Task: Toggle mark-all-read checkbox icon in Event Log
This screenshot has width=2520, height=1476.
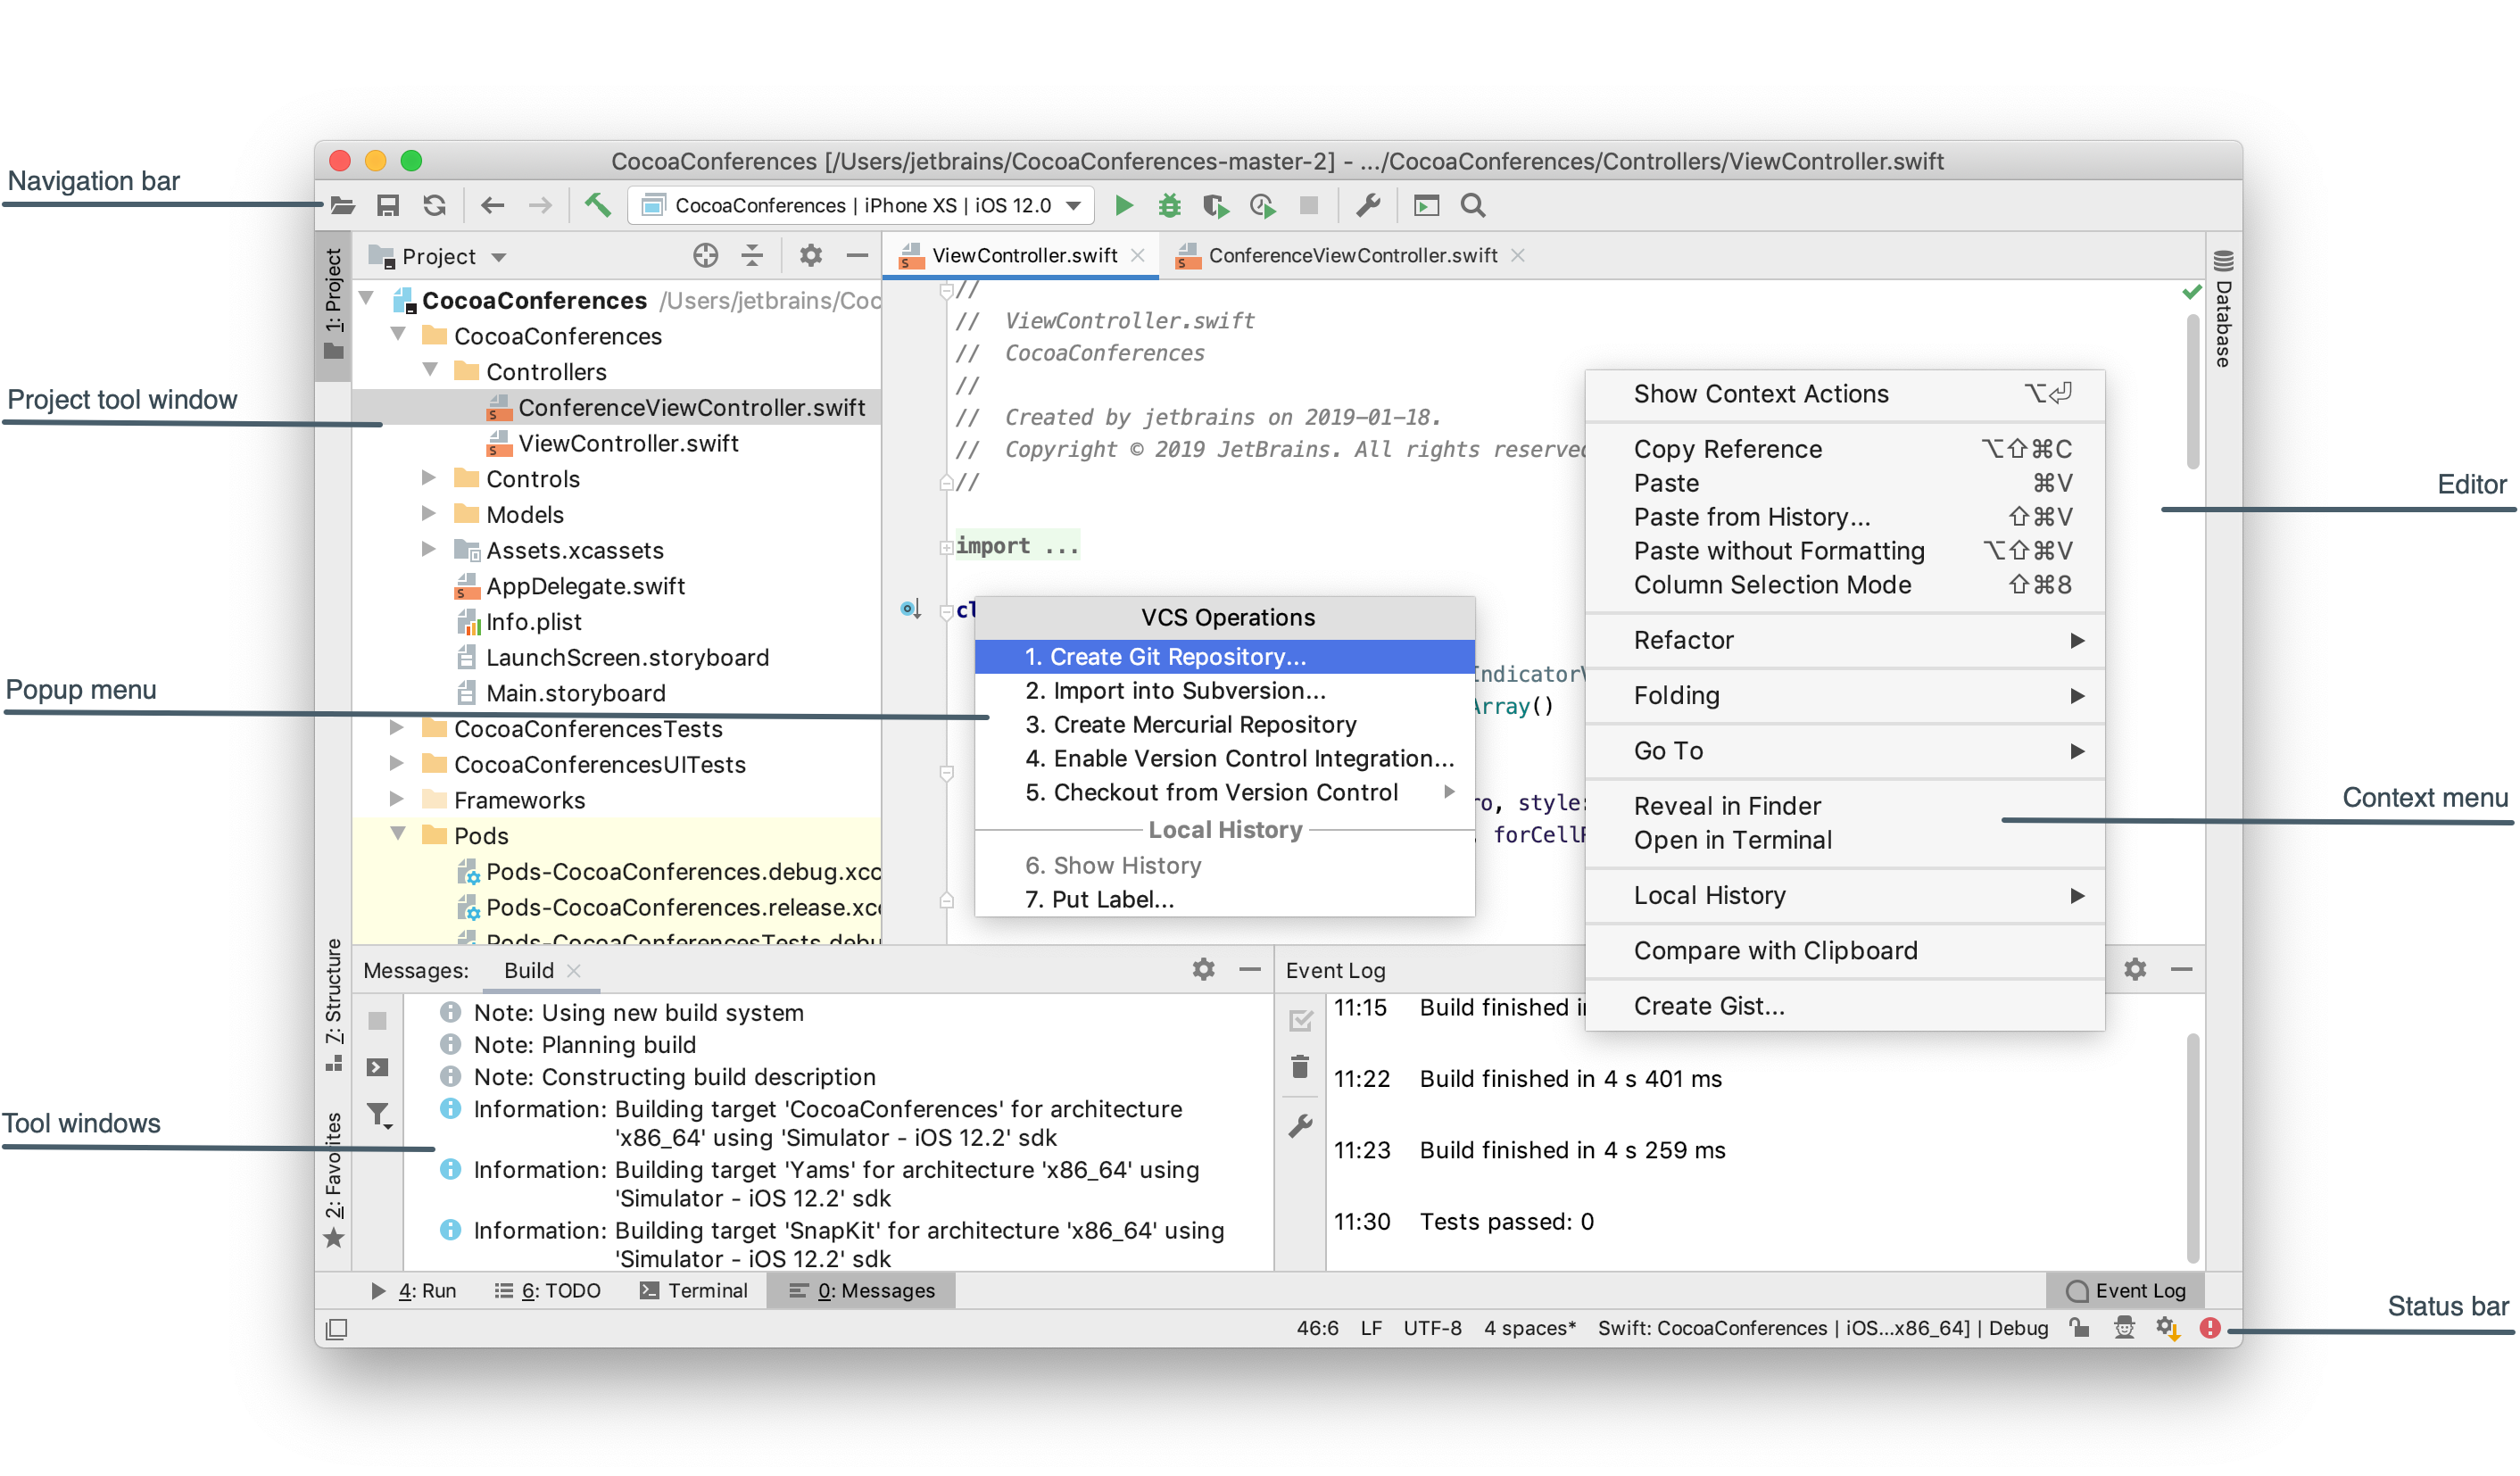Action: 1300,1020
